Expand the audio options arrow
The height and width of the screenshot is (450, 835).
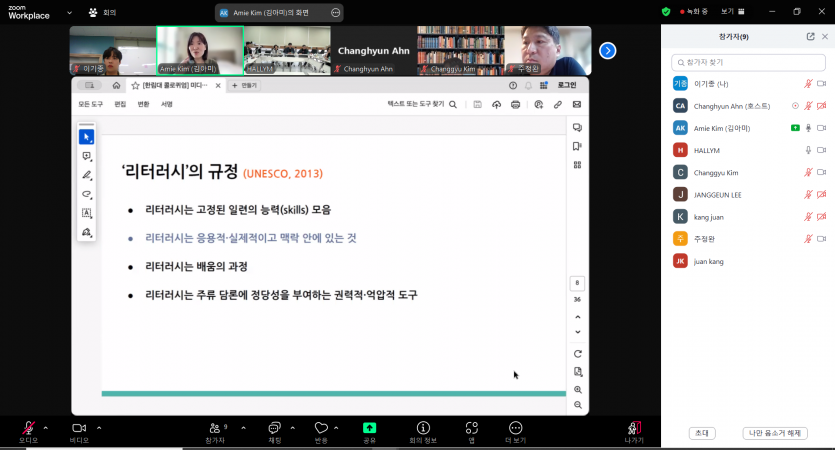click(46, 428)
